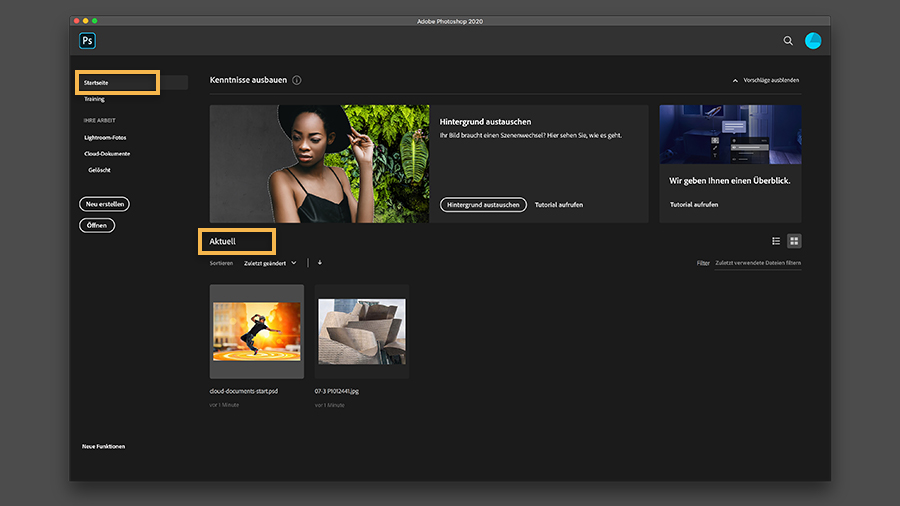Open Gelöscht in the sidebar
900x506 pixels.
tap(99, 170)
